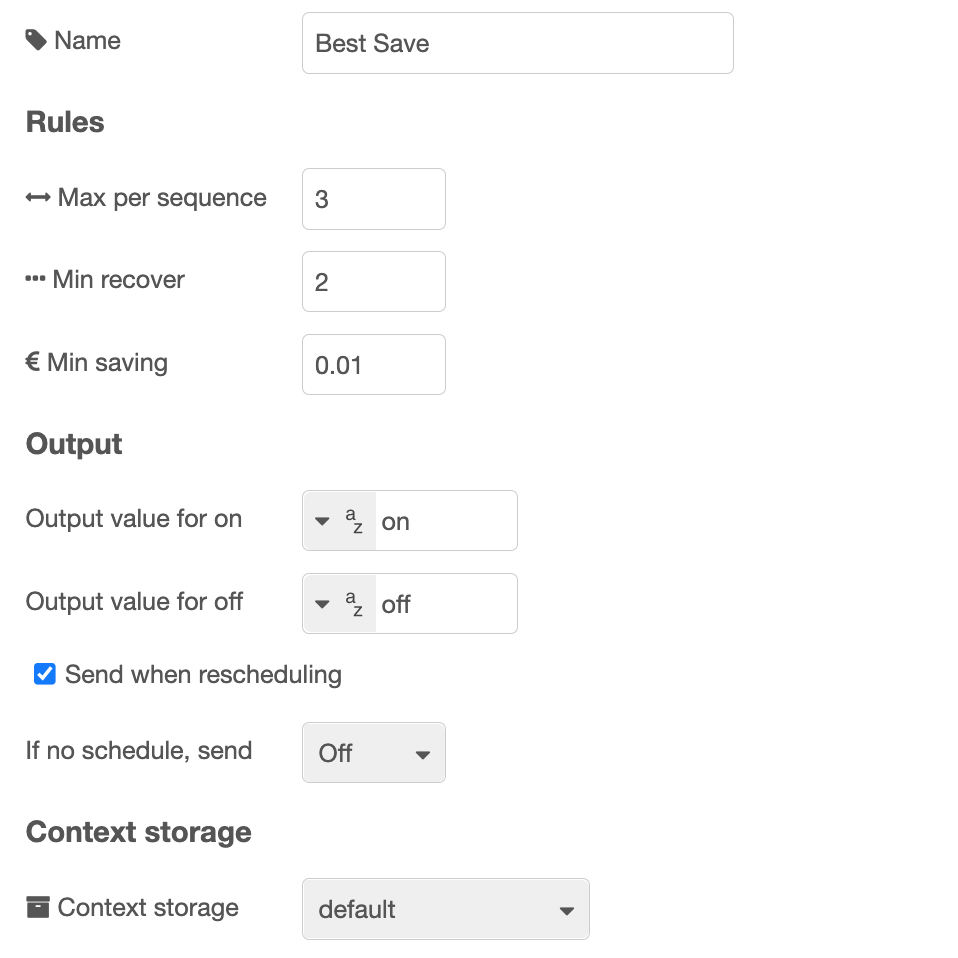
Task: Click the arrows icon for Max per sequence
Action: pyautogui.click(x=38, y=197)
